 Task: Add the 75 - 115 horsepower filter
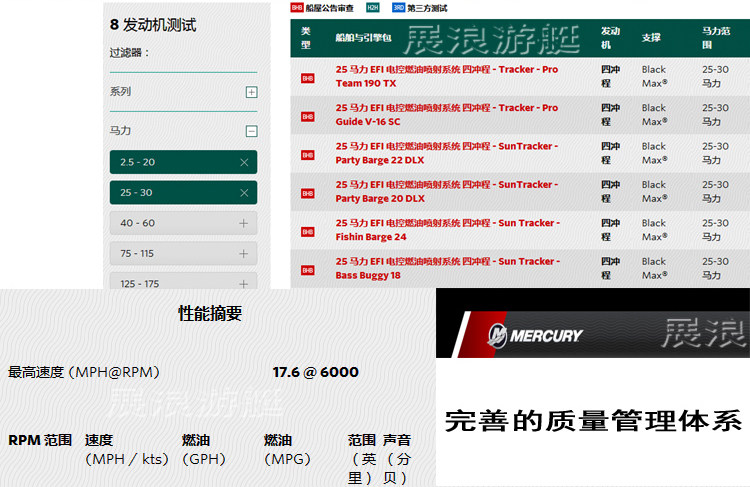click(x=243, y=254)
